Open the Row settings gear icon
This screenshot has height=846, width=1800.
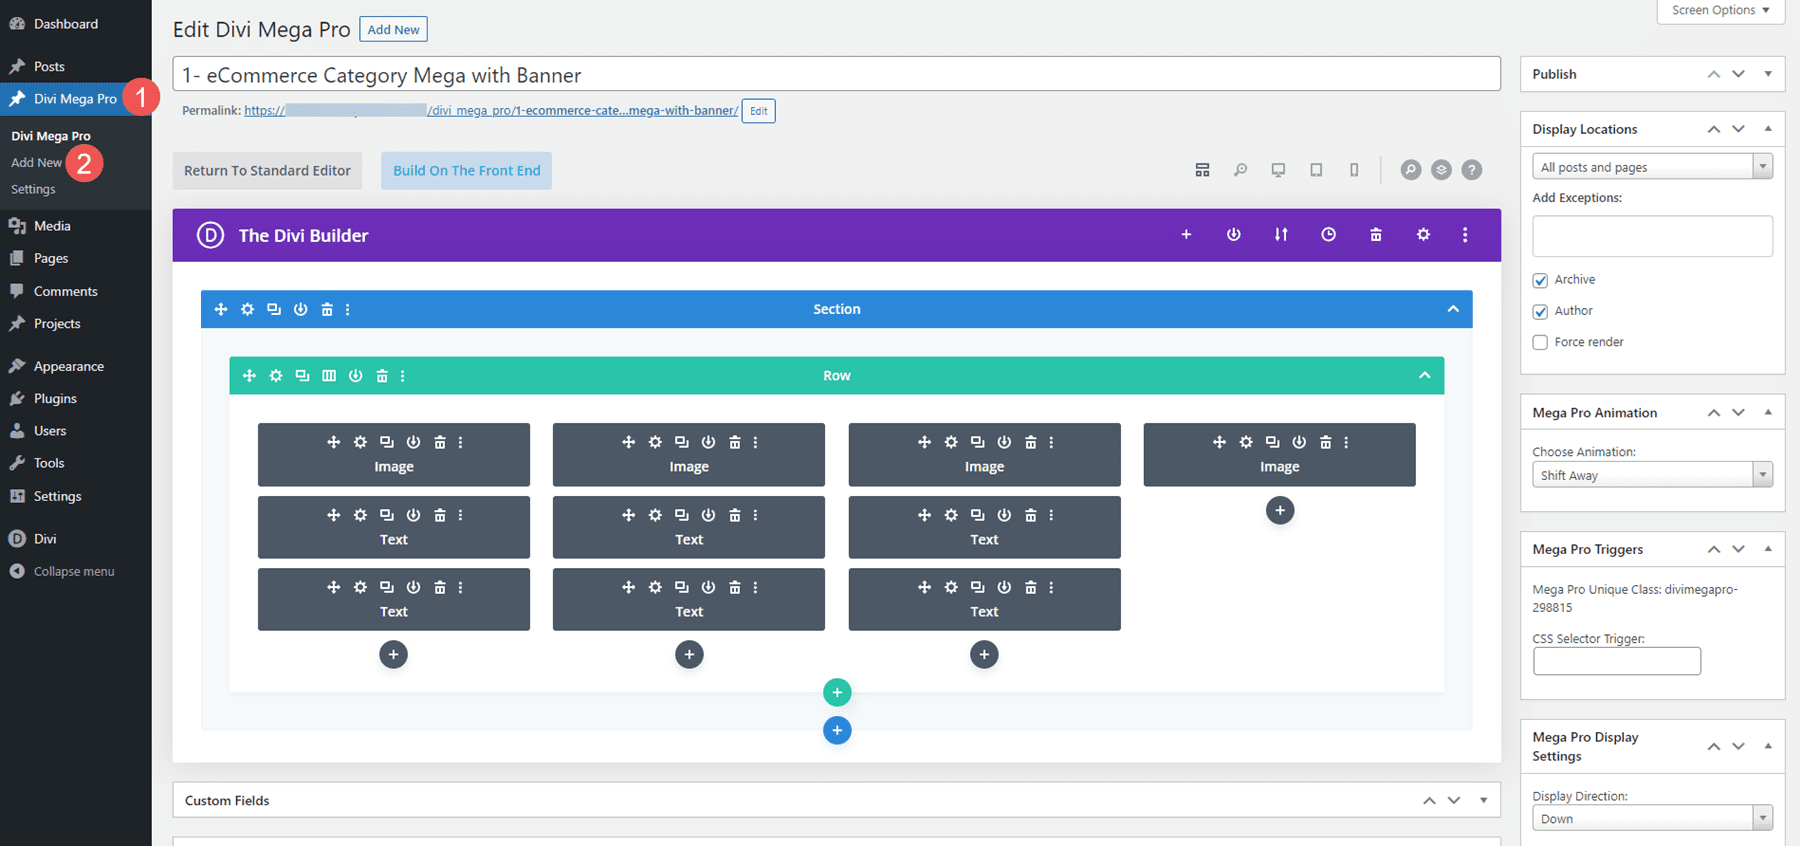[x=276, y=376]
